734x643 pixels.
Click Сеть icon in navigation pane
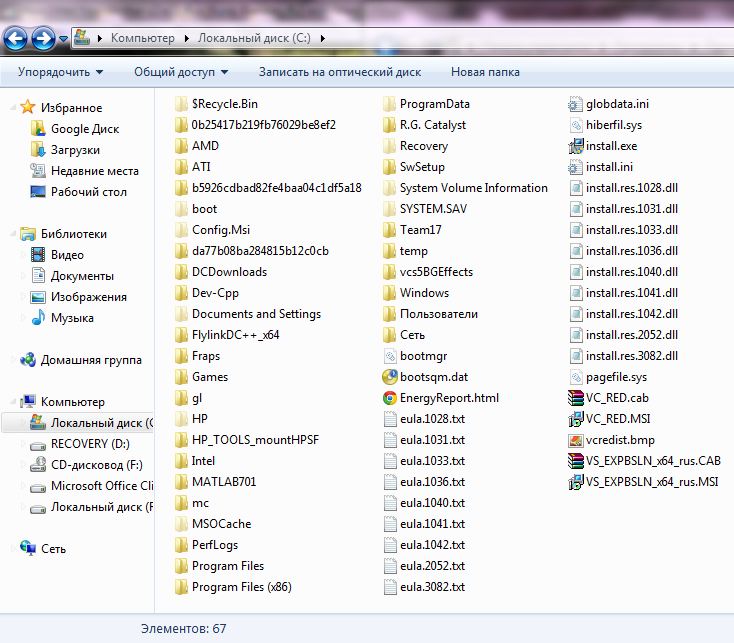click(x=28, y=548)
